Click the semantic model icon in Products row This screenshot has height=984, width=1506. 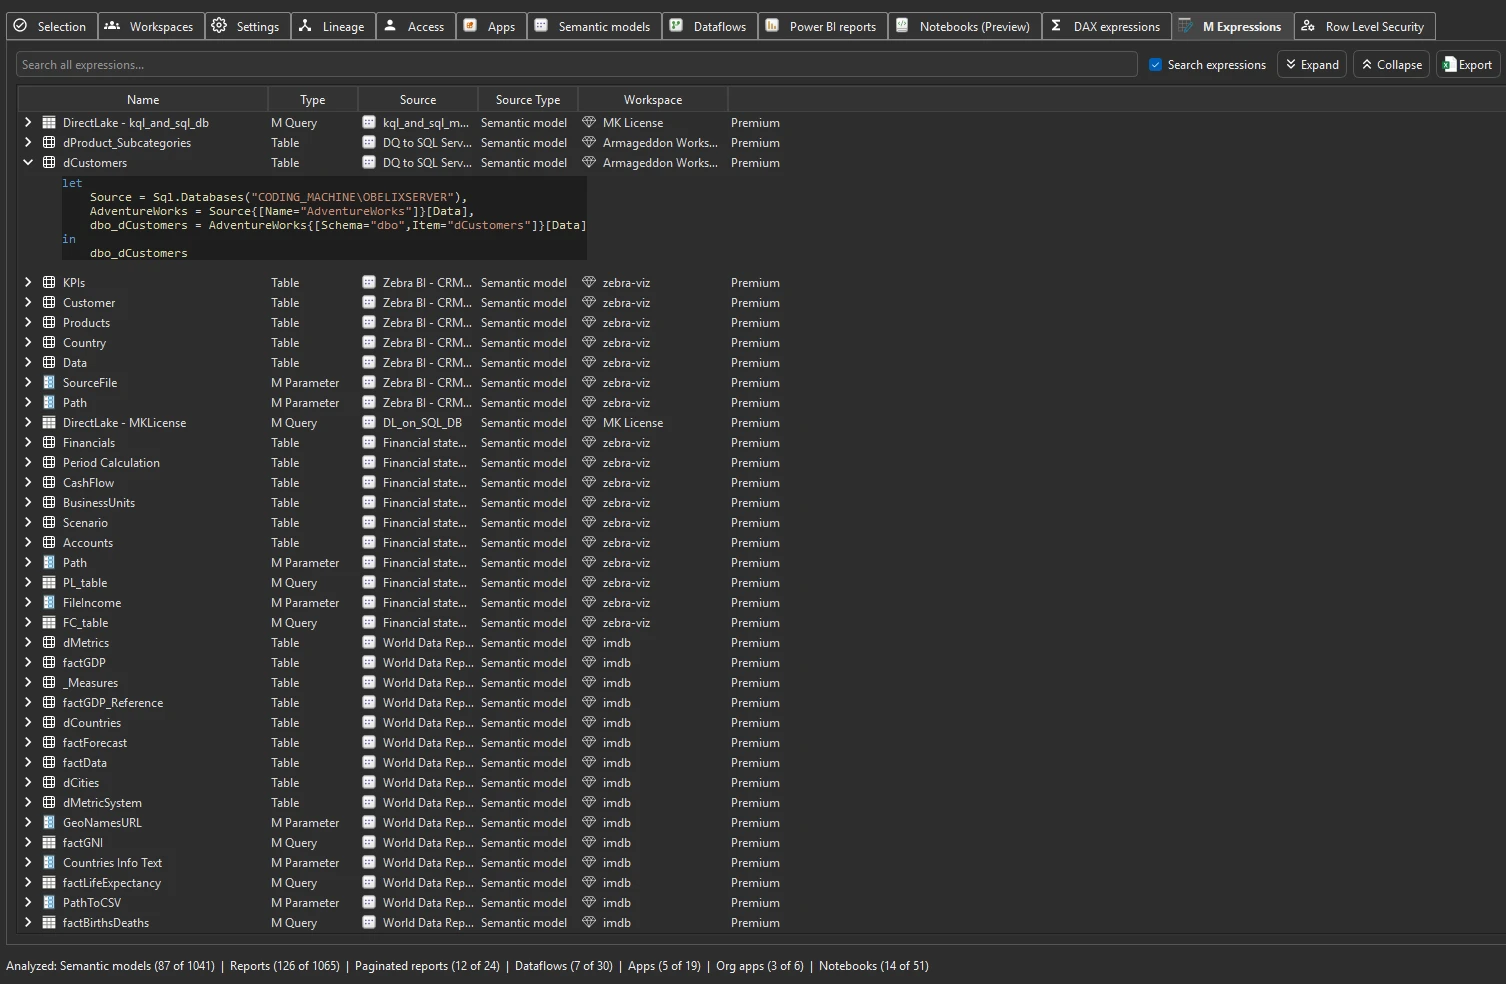click(369, 323)
